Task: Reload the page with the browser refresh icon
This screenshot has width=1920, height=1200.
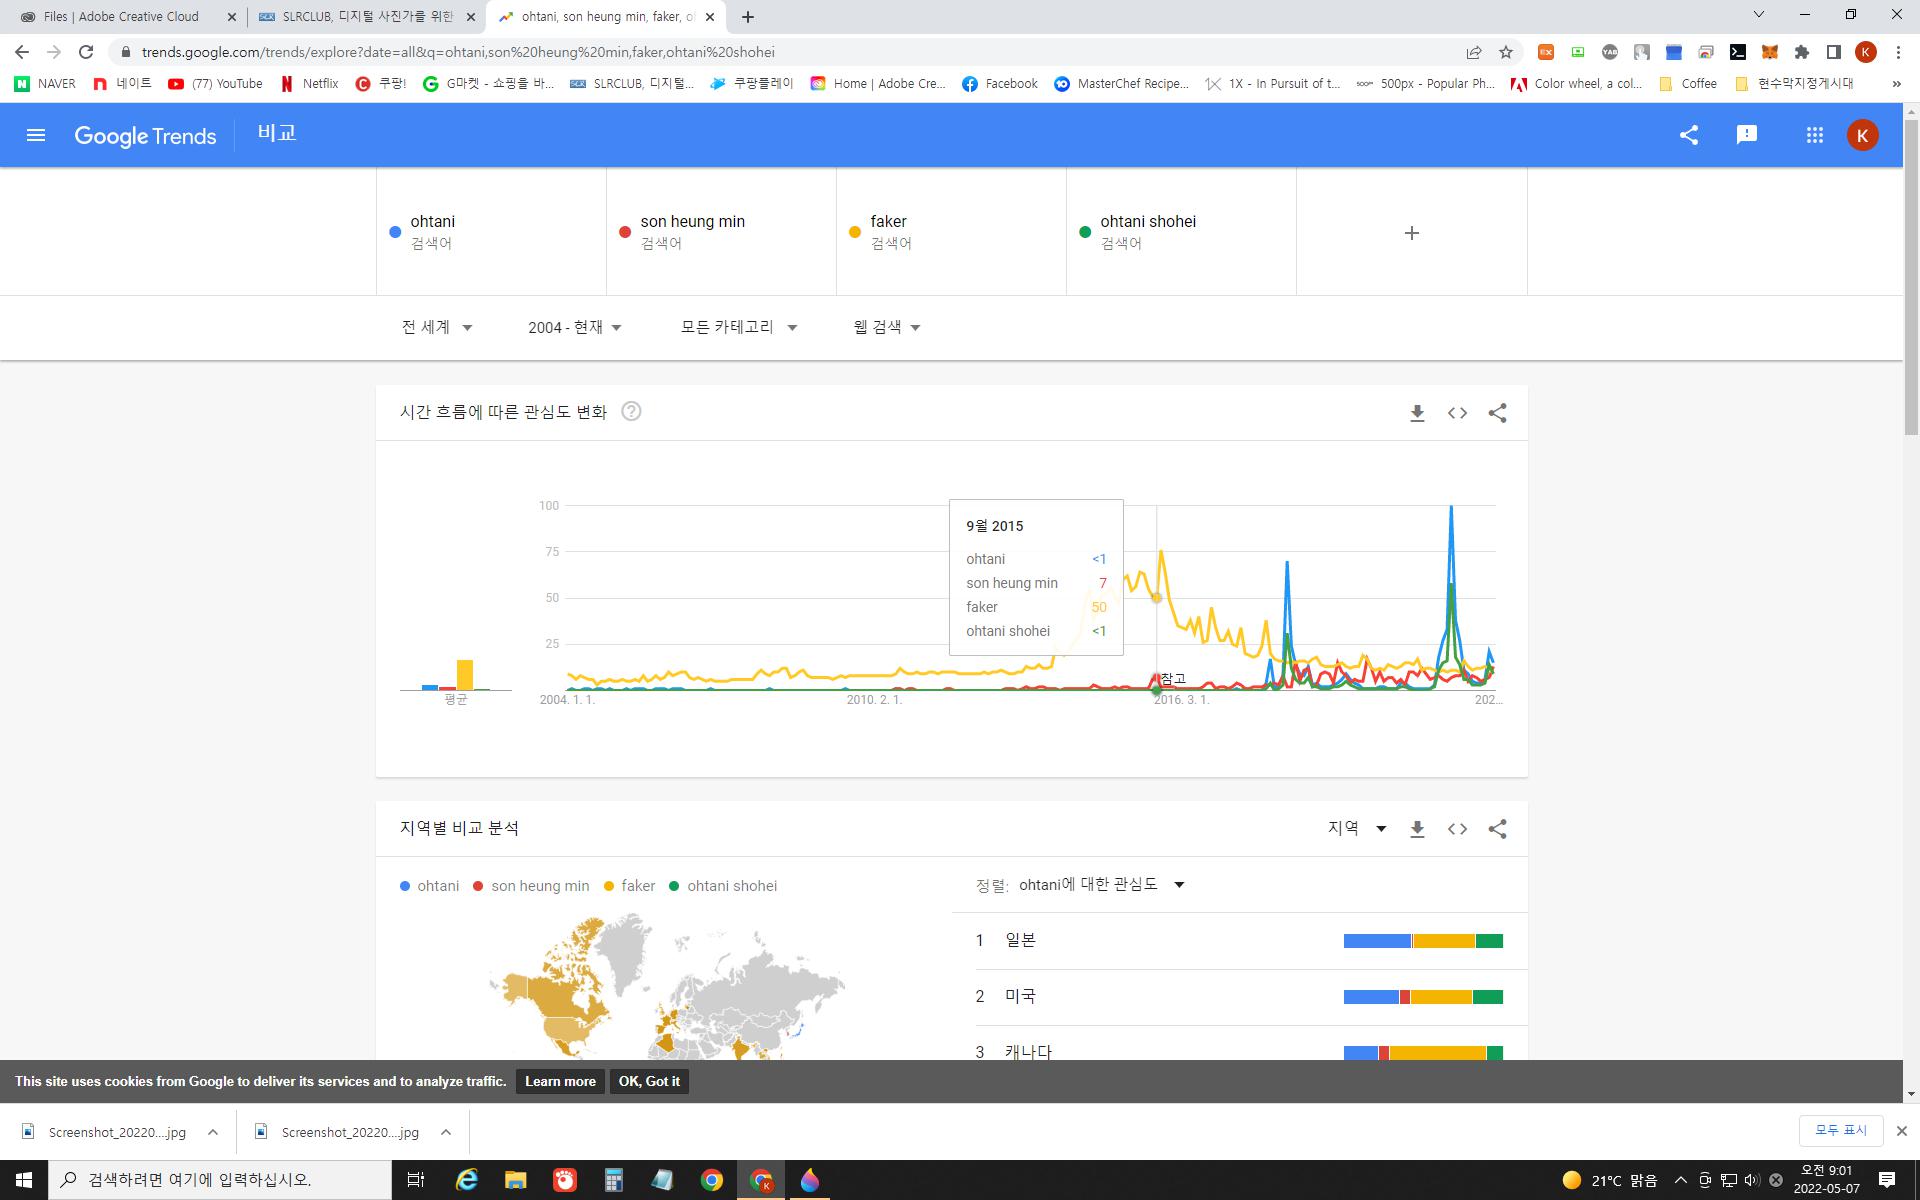Action: point(86,52)
